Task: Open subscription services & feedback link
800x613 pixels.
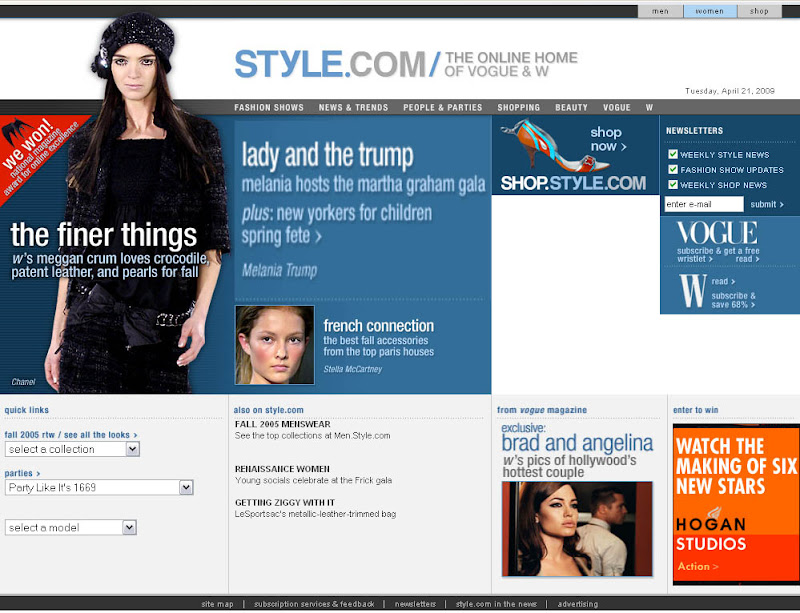Action: point(314,604)
